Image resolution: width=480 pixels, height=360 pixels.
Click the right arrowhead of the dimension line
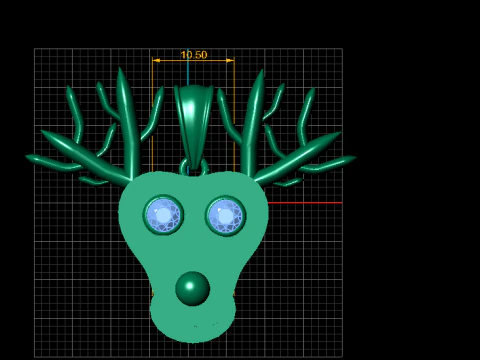[x=230, y=60]
